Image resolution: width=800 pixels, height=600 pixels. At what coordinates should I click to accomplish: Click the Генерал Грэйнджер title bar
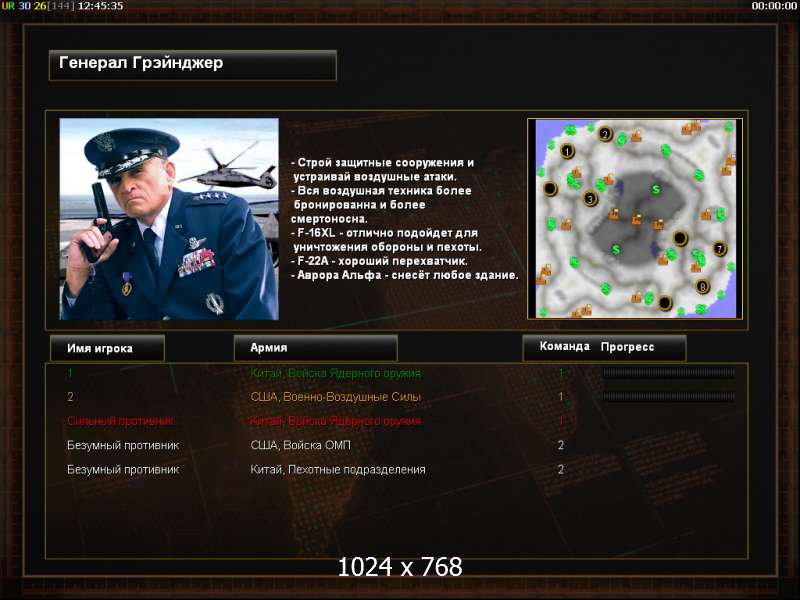(x=193, y=65)
